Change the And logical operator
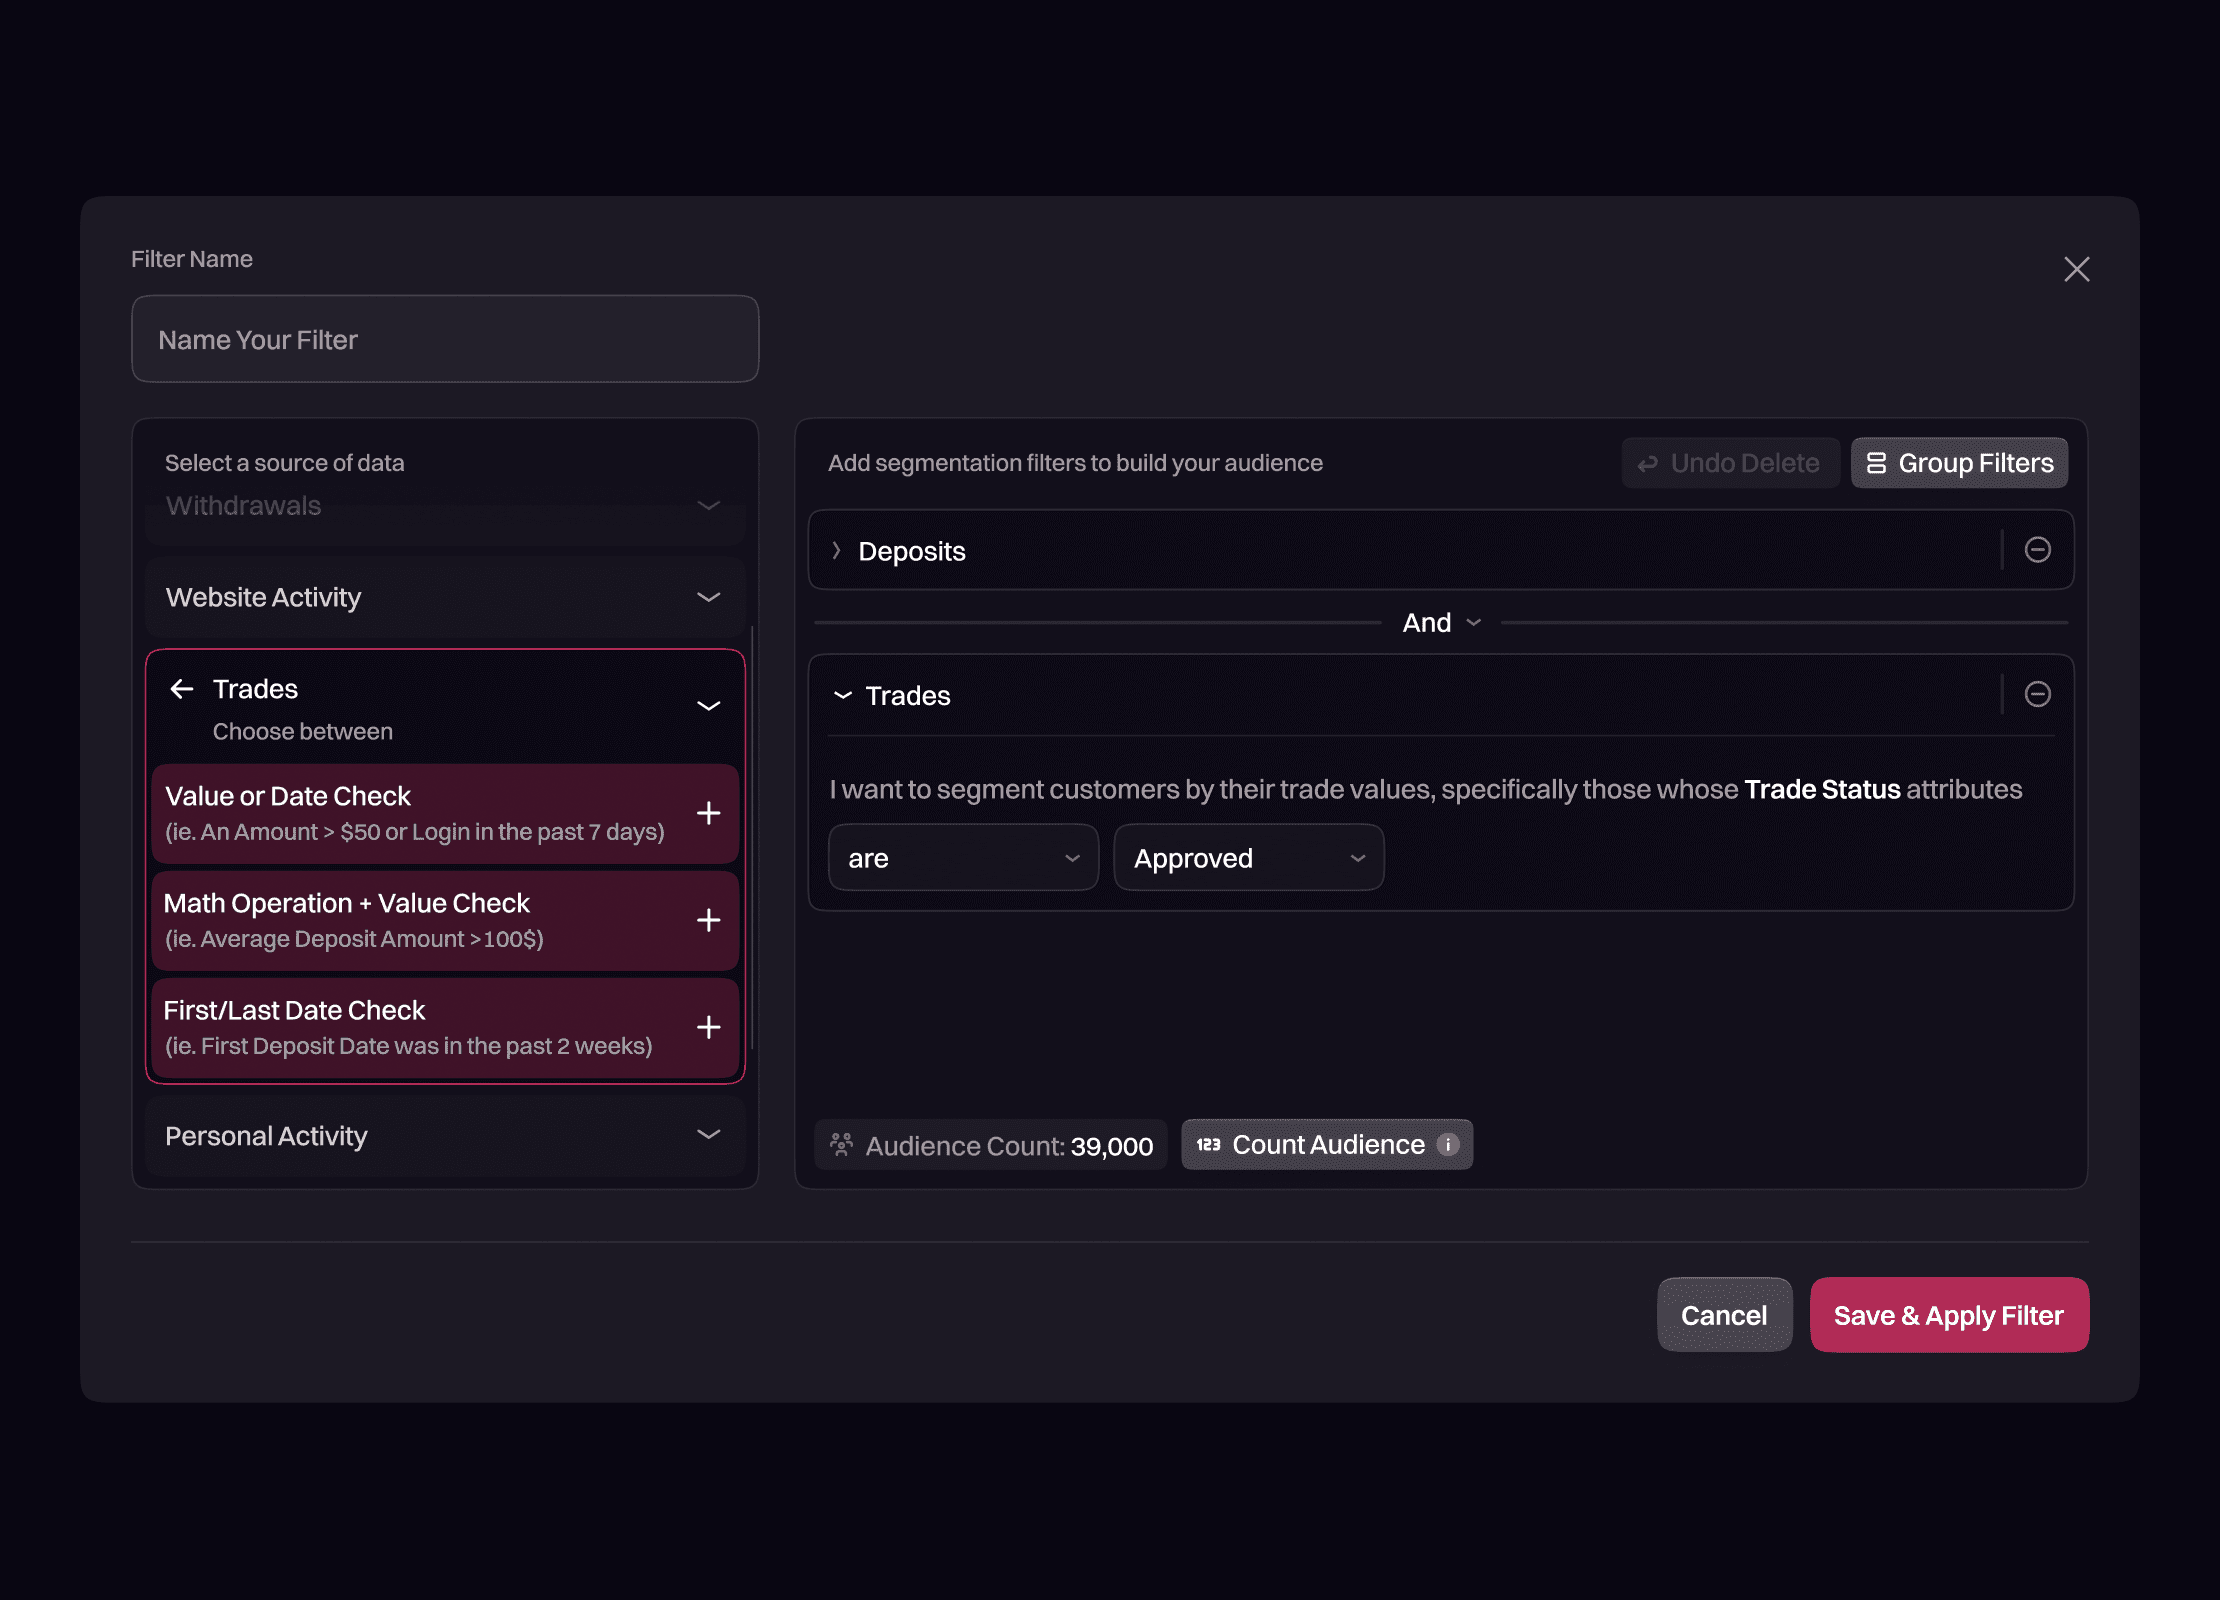The height and width of the screenshot is (1600, 2220). pyautogui.click(x=1440, y=623)
